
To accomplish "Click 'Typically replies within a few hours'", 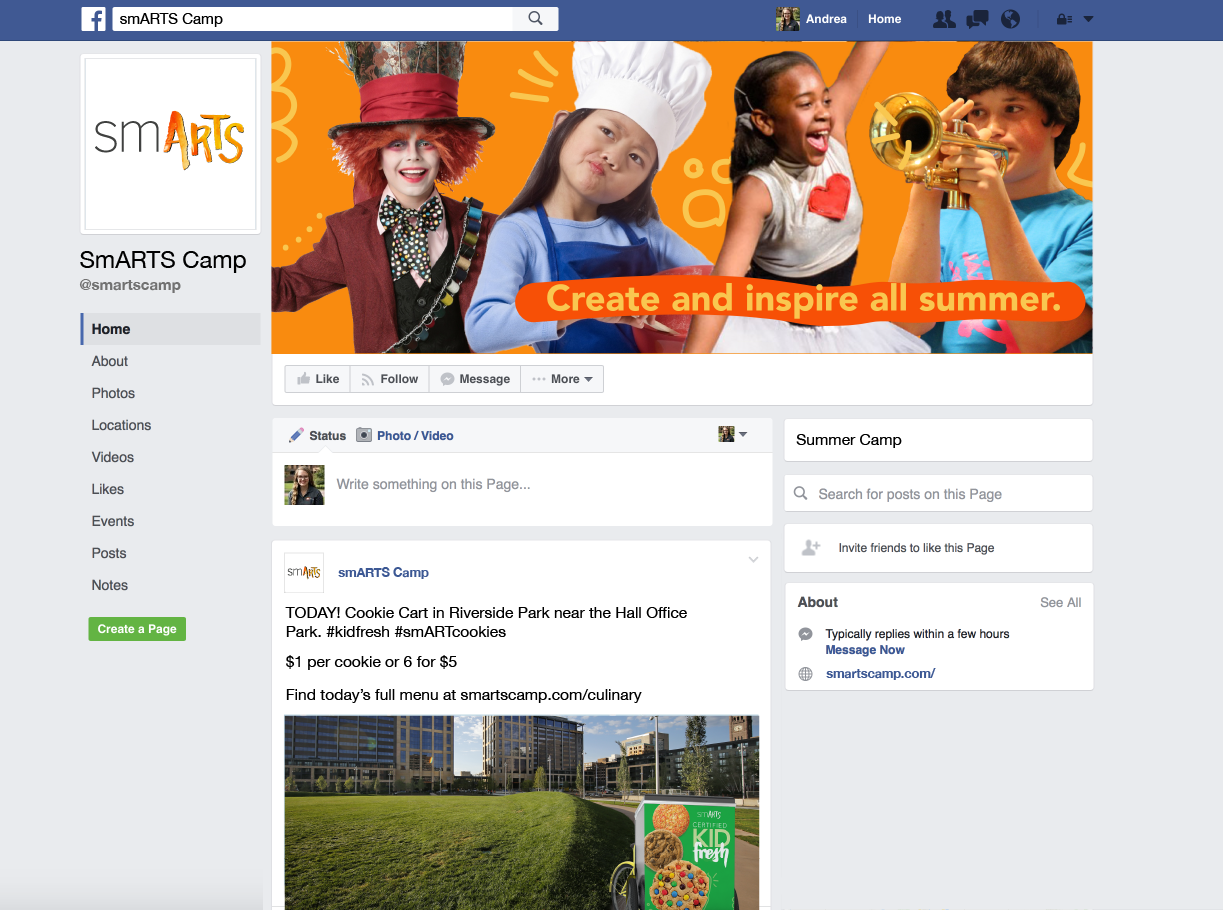I will [x=917, y=634].
